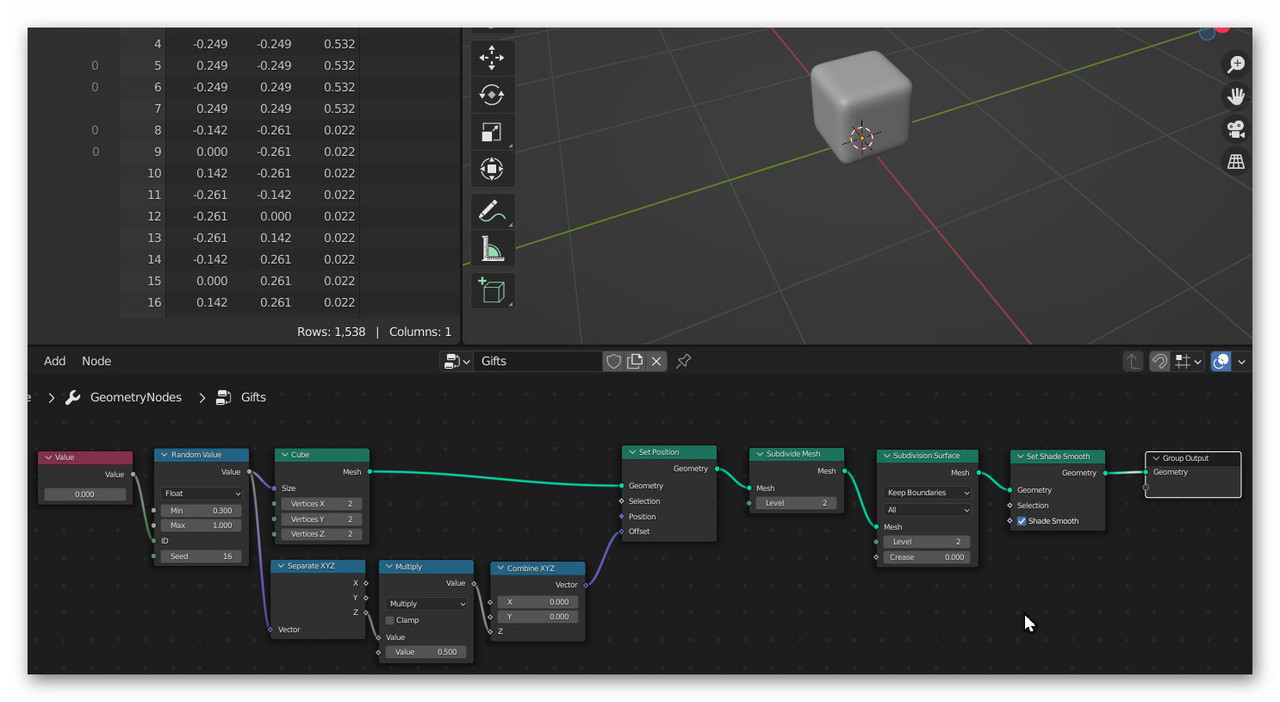The image size is (1280, 702).
Task: Click the Subdivision Surface Level 2 field
Action: pos(927,542)
